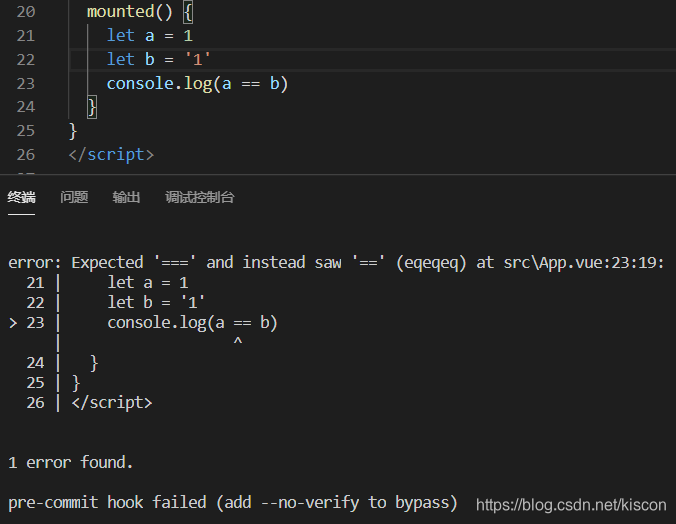
Task: Open src\App.vue:23:19 link in terminal
Action: click(x=583, y=262)
